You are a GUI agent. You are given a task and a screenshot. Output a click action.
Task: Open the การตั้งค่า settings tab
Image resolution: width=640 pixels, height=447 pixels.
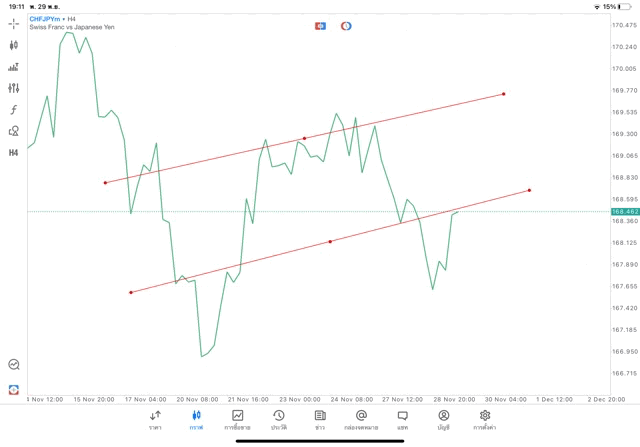point(485,420)
